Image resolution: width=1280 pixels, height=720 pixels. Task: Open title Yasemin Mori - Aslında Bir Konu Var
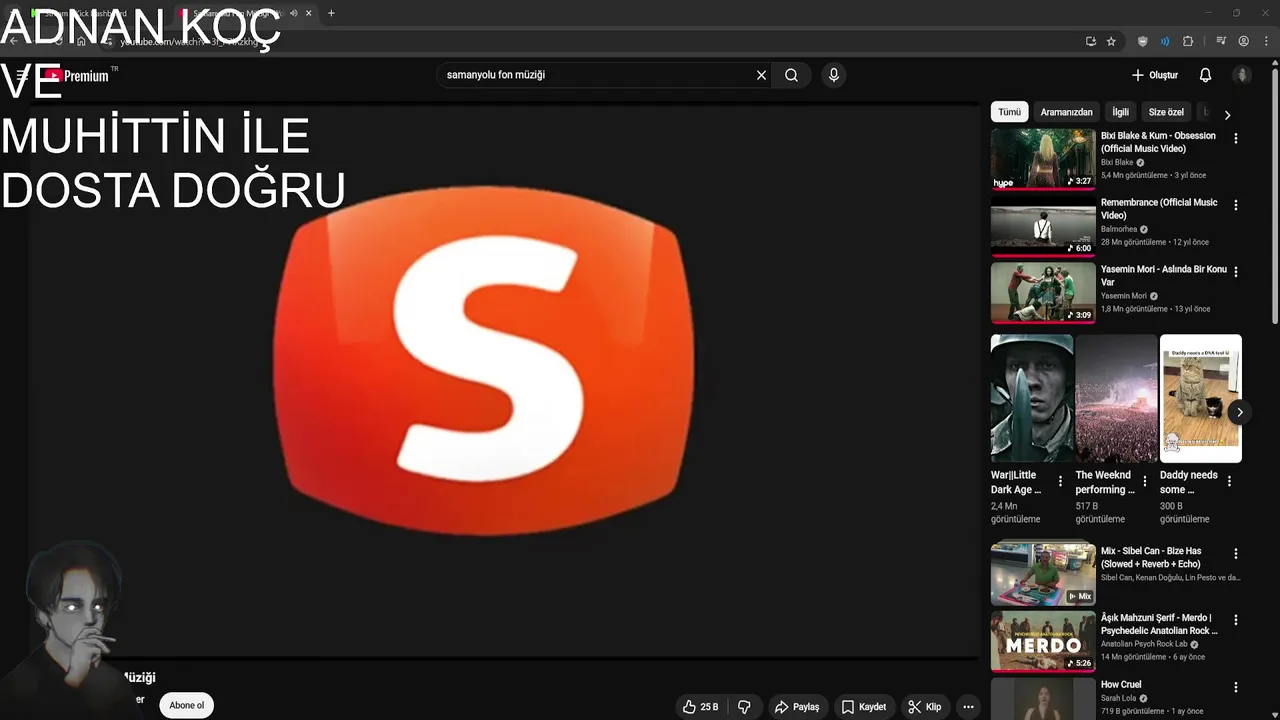click(1164, 275)
